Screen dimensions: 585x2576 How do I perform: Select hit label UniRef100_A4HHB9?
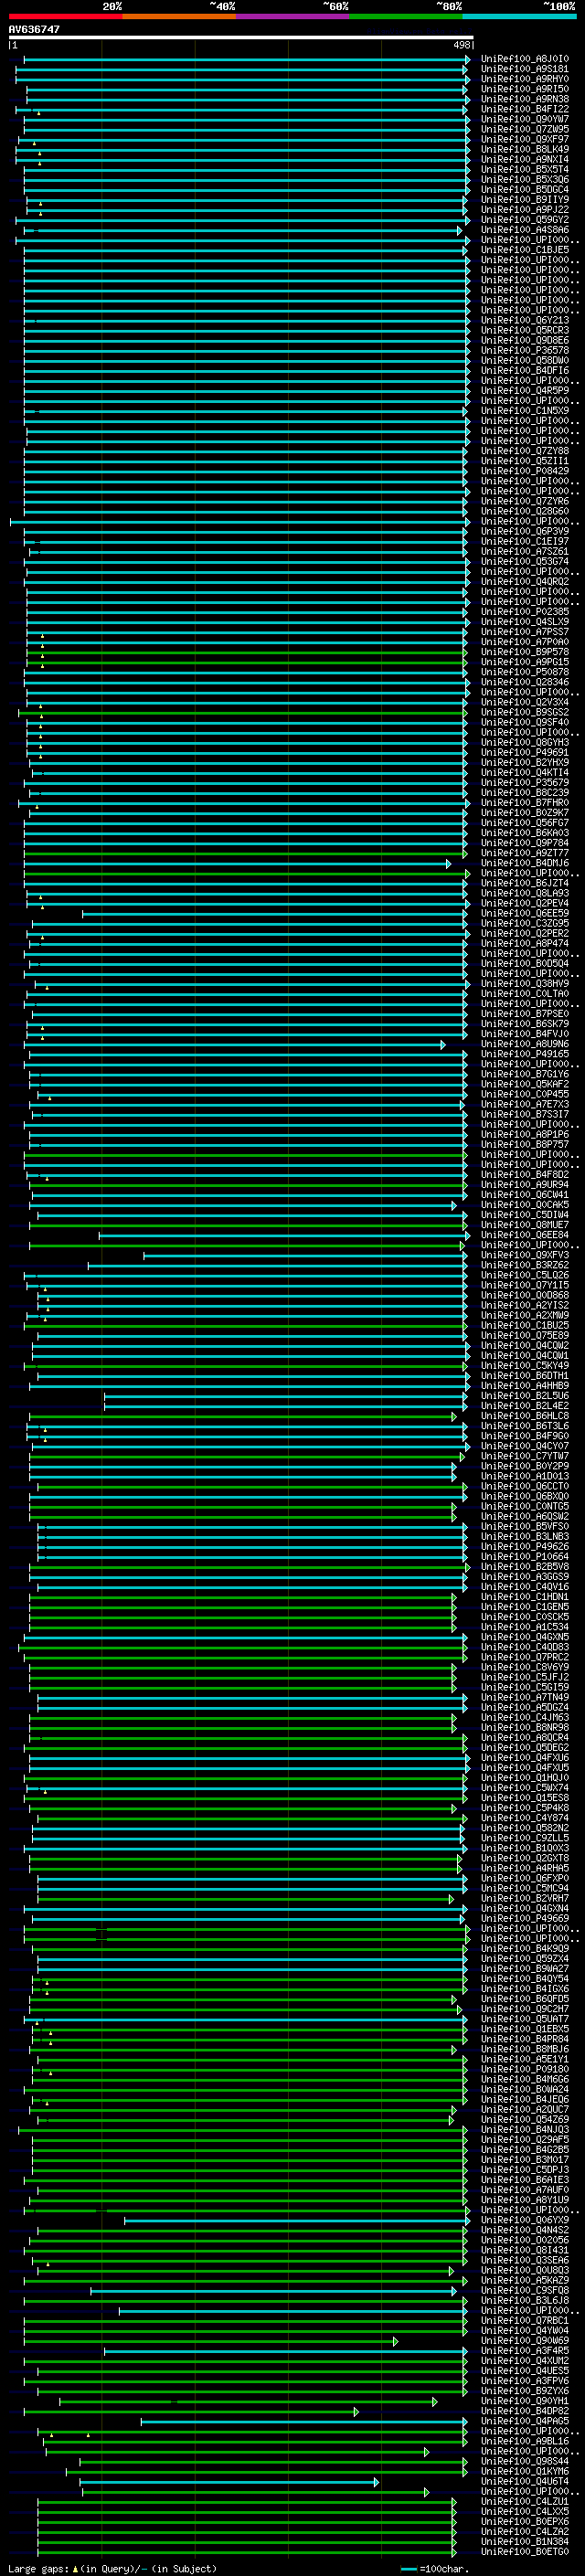point(525,1386)
